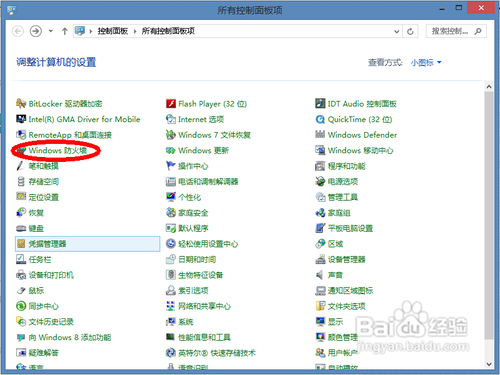This screenshot has height=375, width=500.
Task: Click the green 同步中心 icon
Action: pyautogui.click(x=21, y=306)
